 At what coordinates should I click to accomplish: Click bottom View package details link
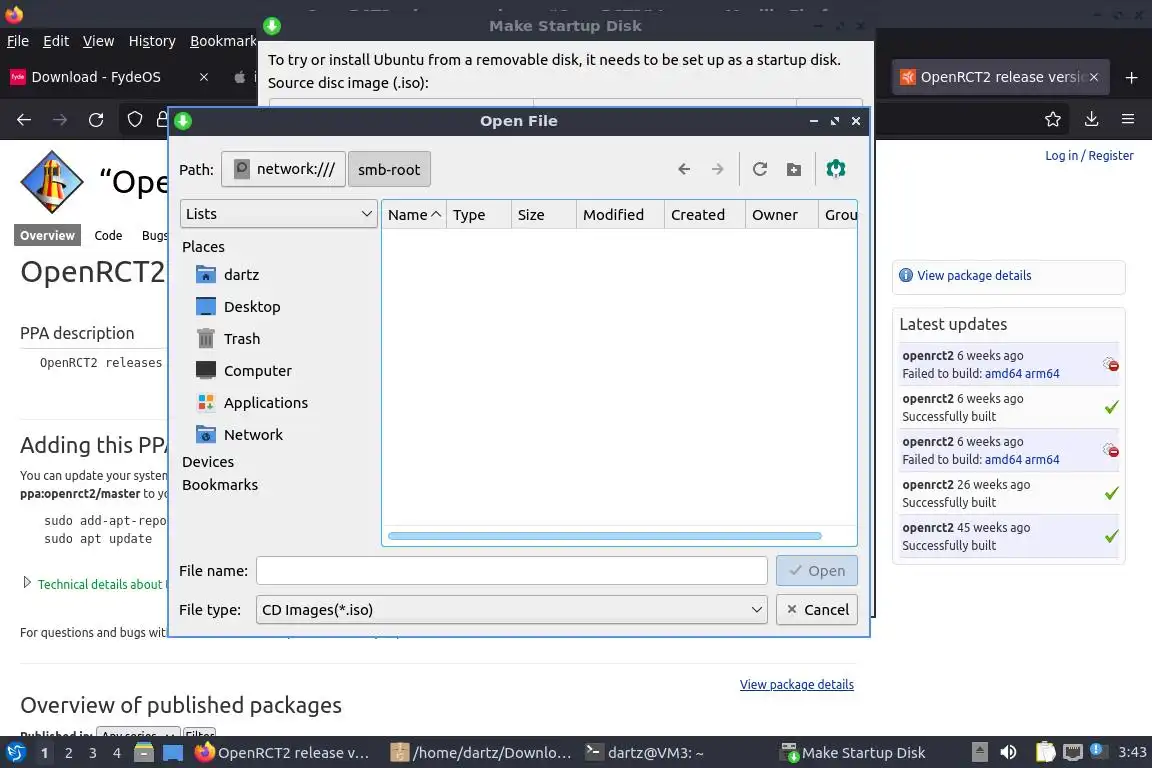pos(796,684)
